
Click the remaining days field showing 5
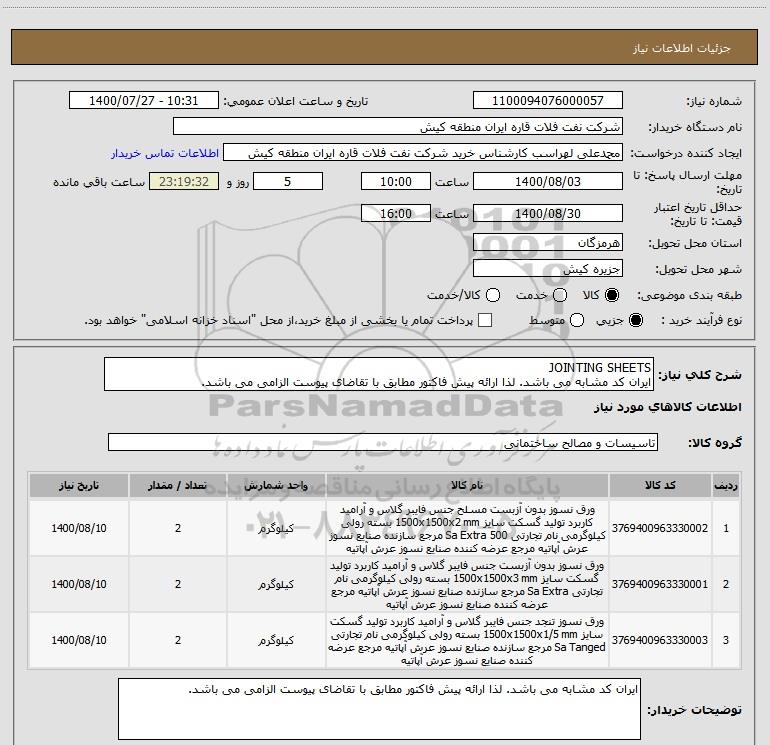click(288, 182)
